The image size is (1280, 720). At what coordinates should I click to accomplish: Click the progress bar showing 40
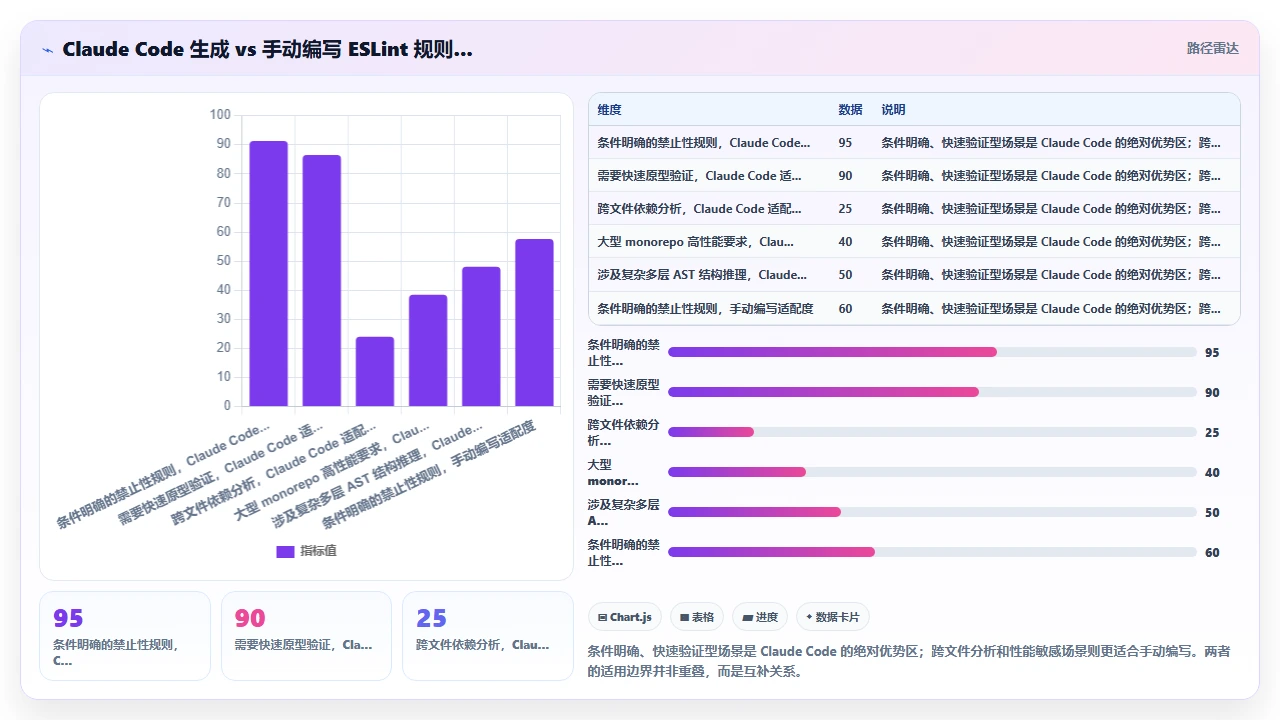click(x=932, y=472)
